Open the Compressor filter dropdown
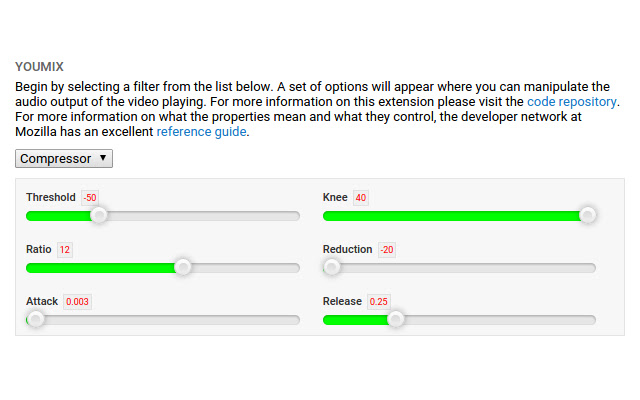Screen dimensions: 640x400 tap(64, 158)
